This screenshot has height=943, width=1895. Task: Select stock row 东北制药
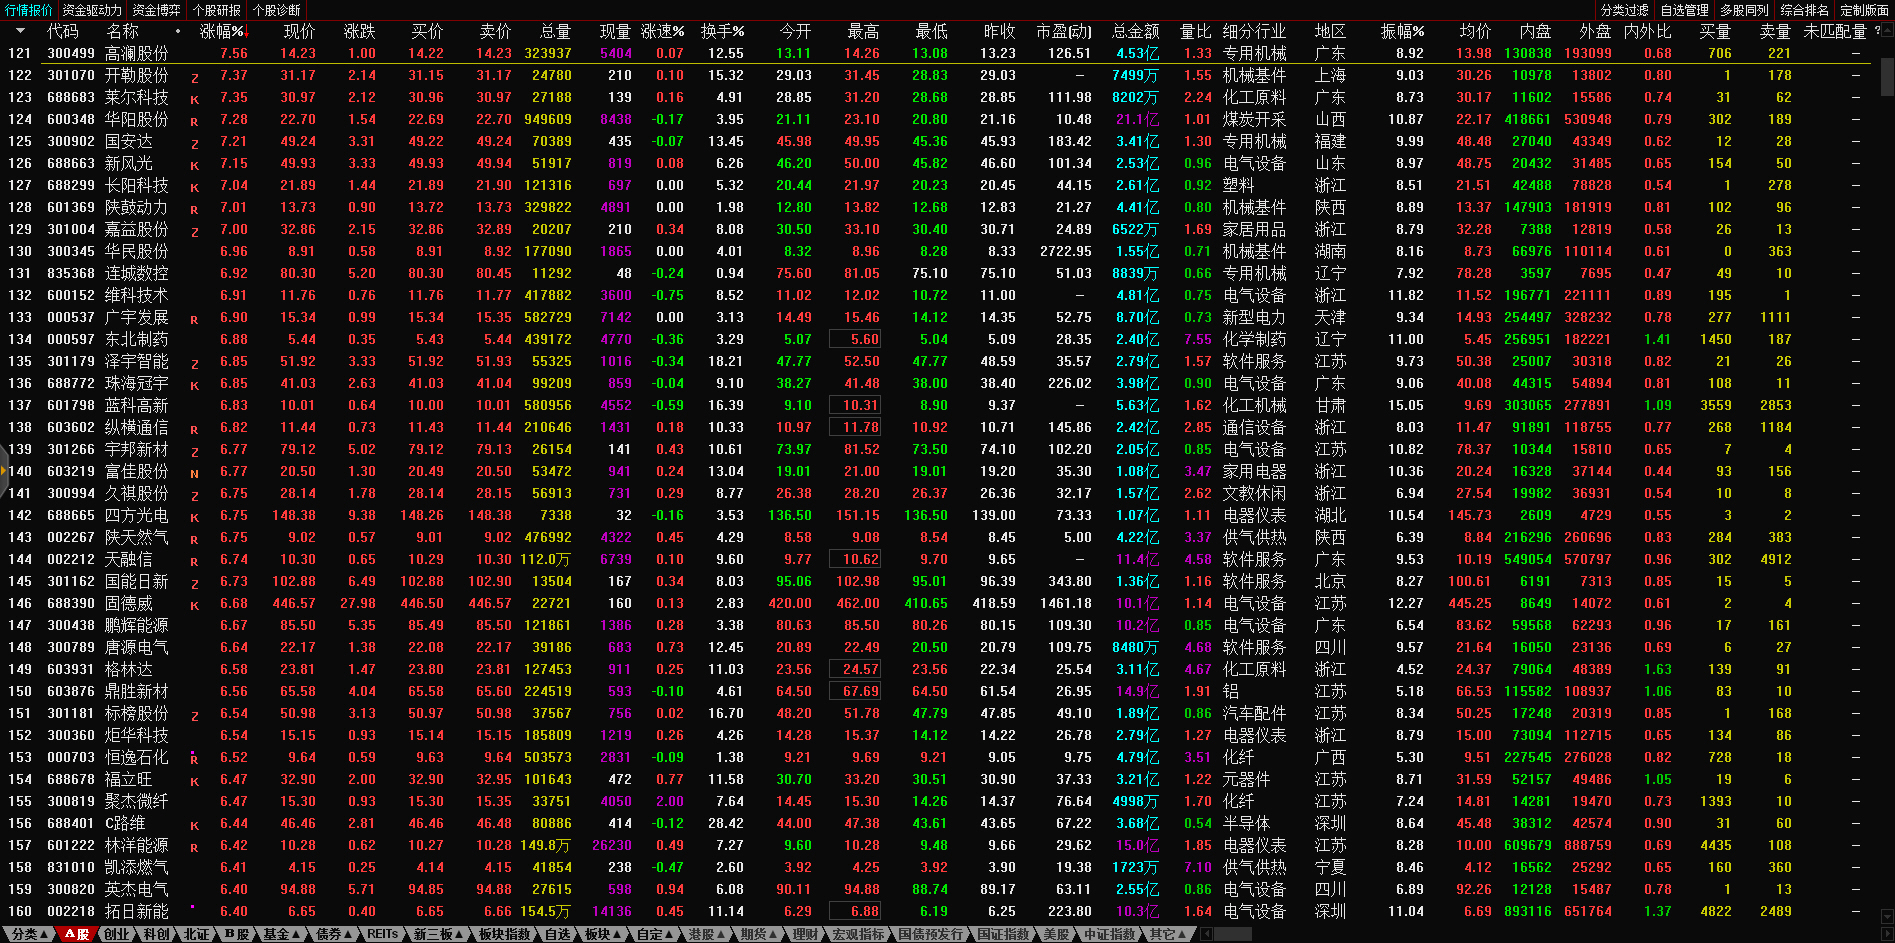coord(136,339)
